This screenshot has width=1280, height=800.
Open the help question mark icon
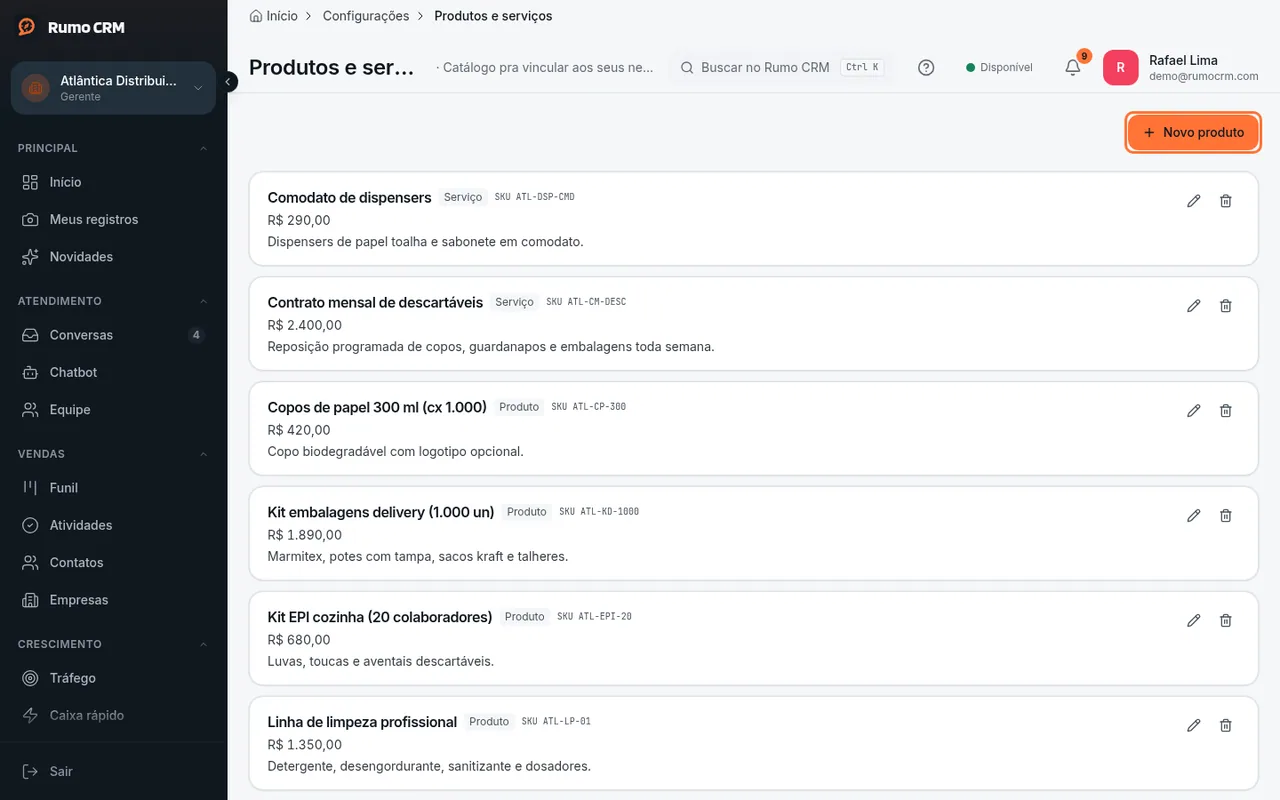click(x=926, y=67)
